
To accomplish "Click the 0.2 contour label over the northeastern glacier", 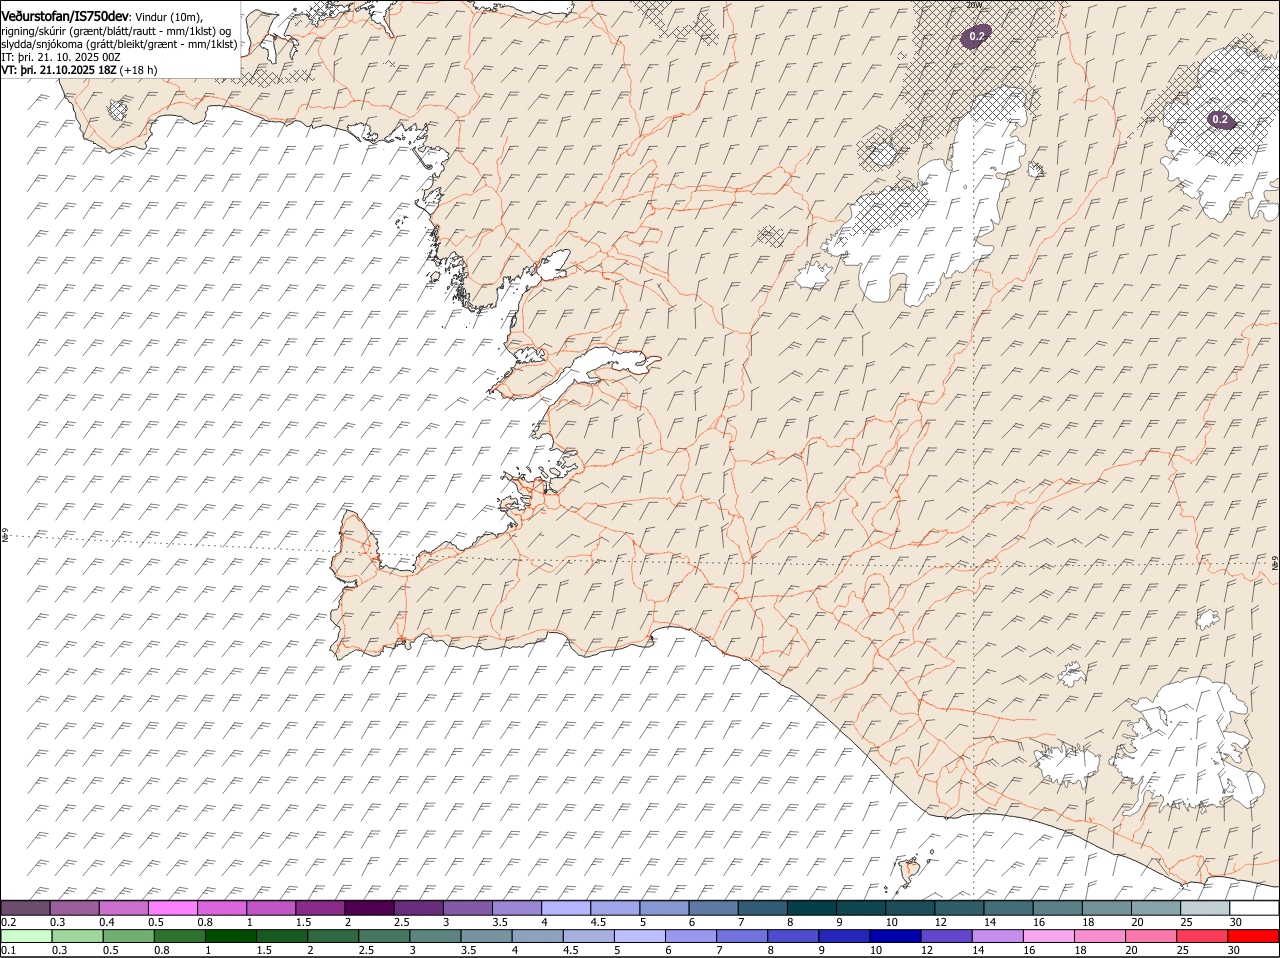I will pyautogui.click(x=1220, y=119).
